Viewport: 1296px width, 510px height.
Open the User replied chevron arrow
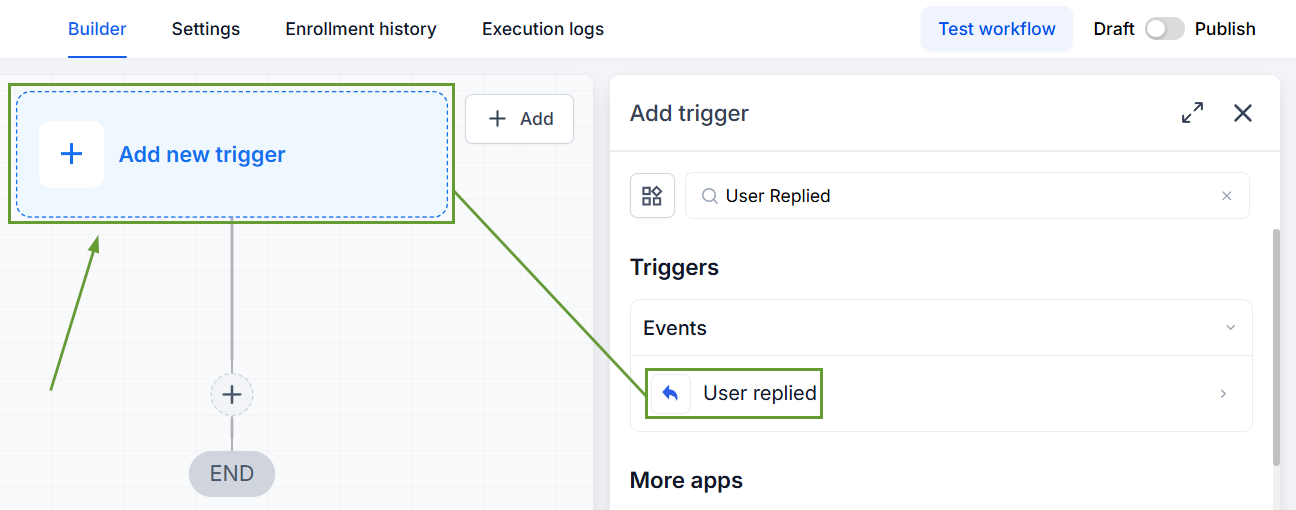(1223, 394)
